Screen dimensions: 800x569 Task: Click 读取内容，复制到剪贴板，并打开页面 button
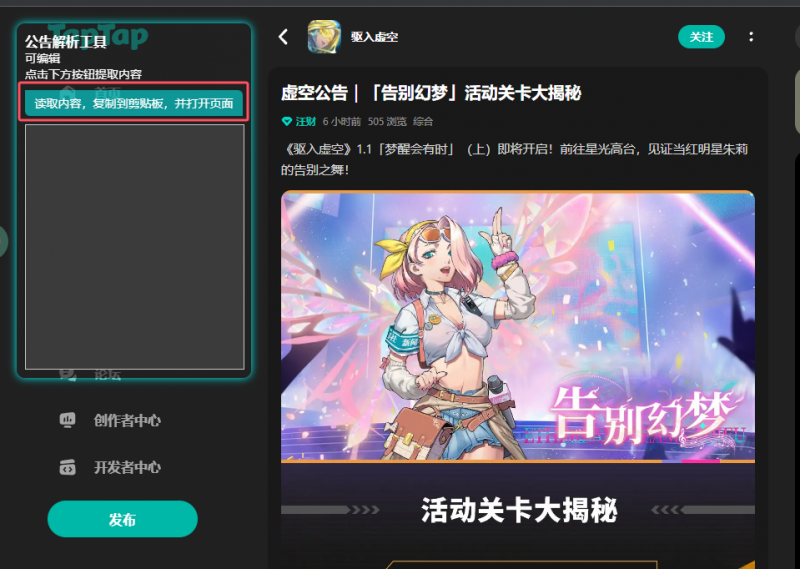coord(134,104)
